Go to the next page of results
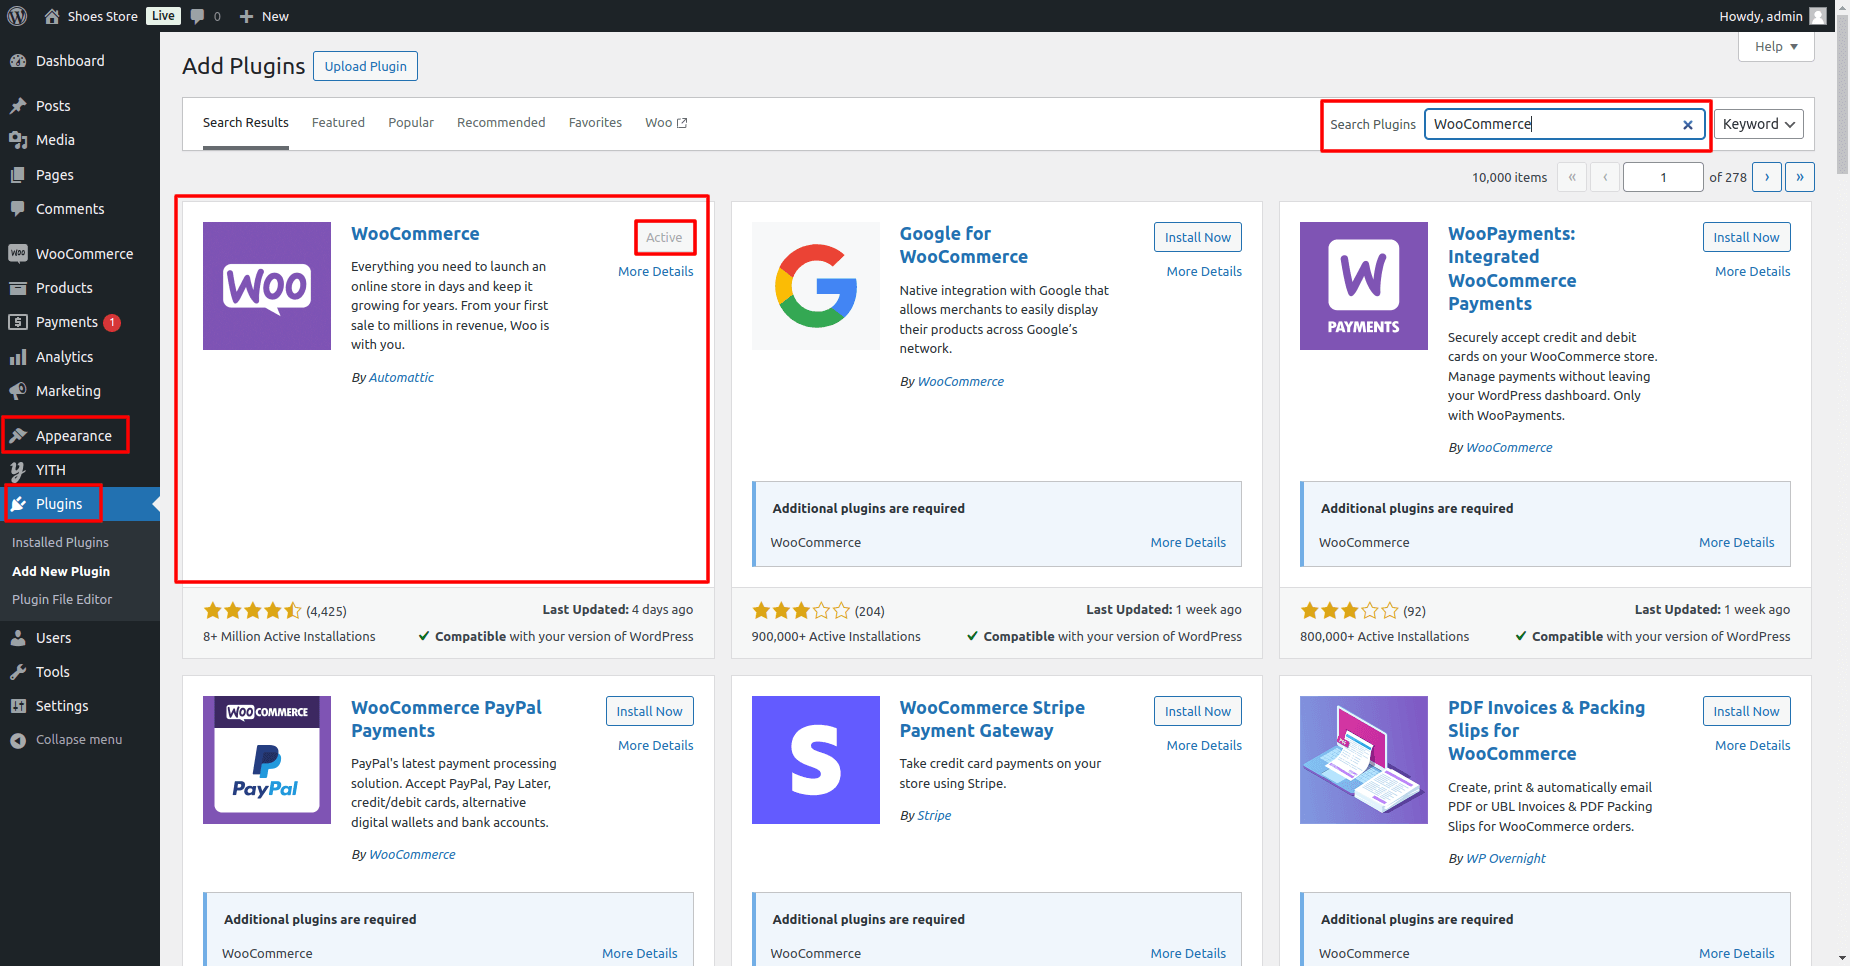 (1766, 177)
